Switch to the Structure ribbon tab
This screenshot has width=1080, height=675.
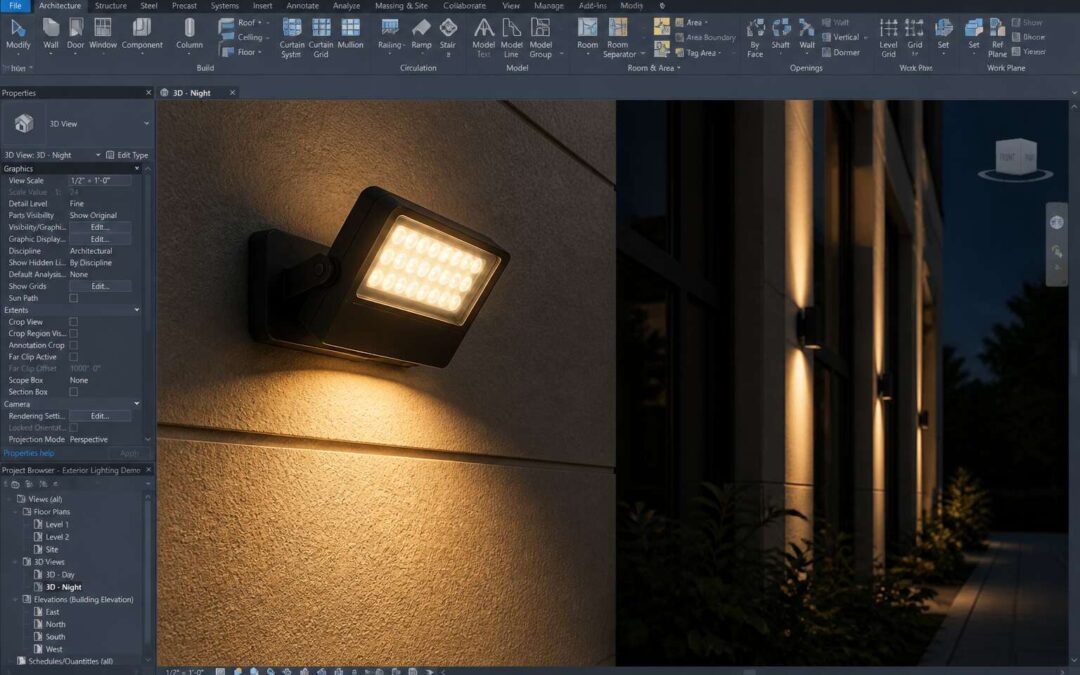(110, 6)
